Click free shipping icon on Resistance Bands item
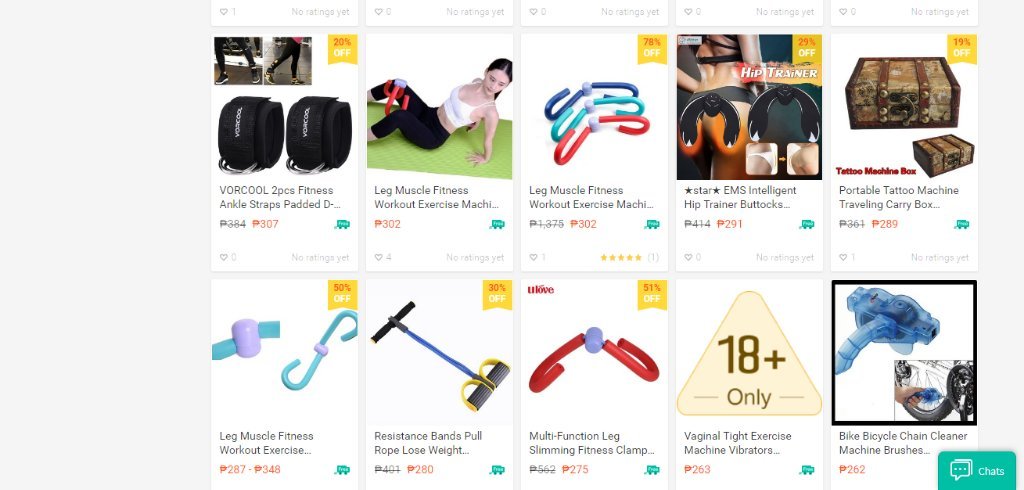This screenshot has width=1024, height=490. pos(497,470)
